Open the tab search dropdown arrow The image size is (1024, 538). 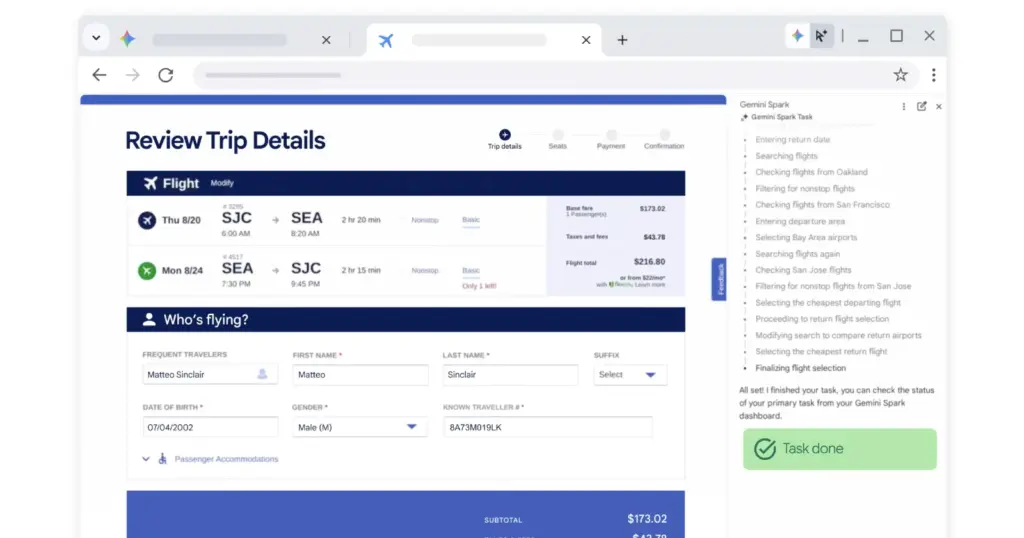coord(96,38)
